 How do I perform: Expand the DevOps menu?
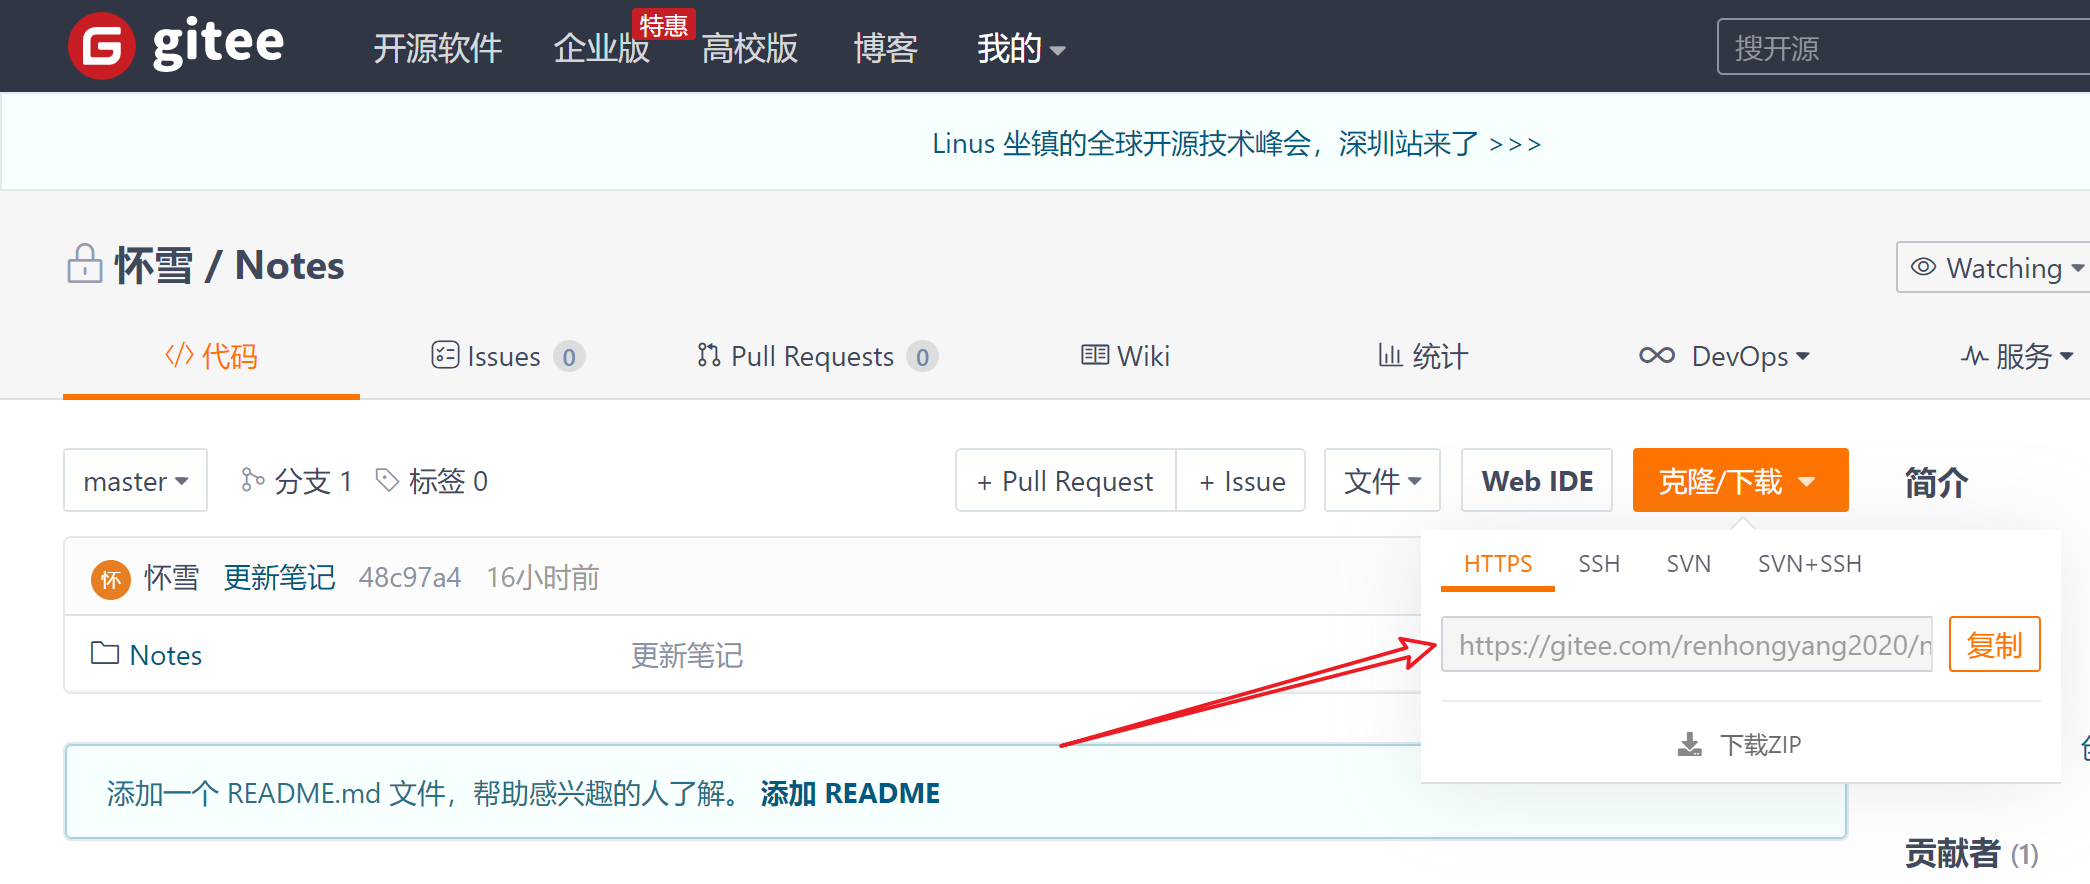click(x=1725, y=357)
